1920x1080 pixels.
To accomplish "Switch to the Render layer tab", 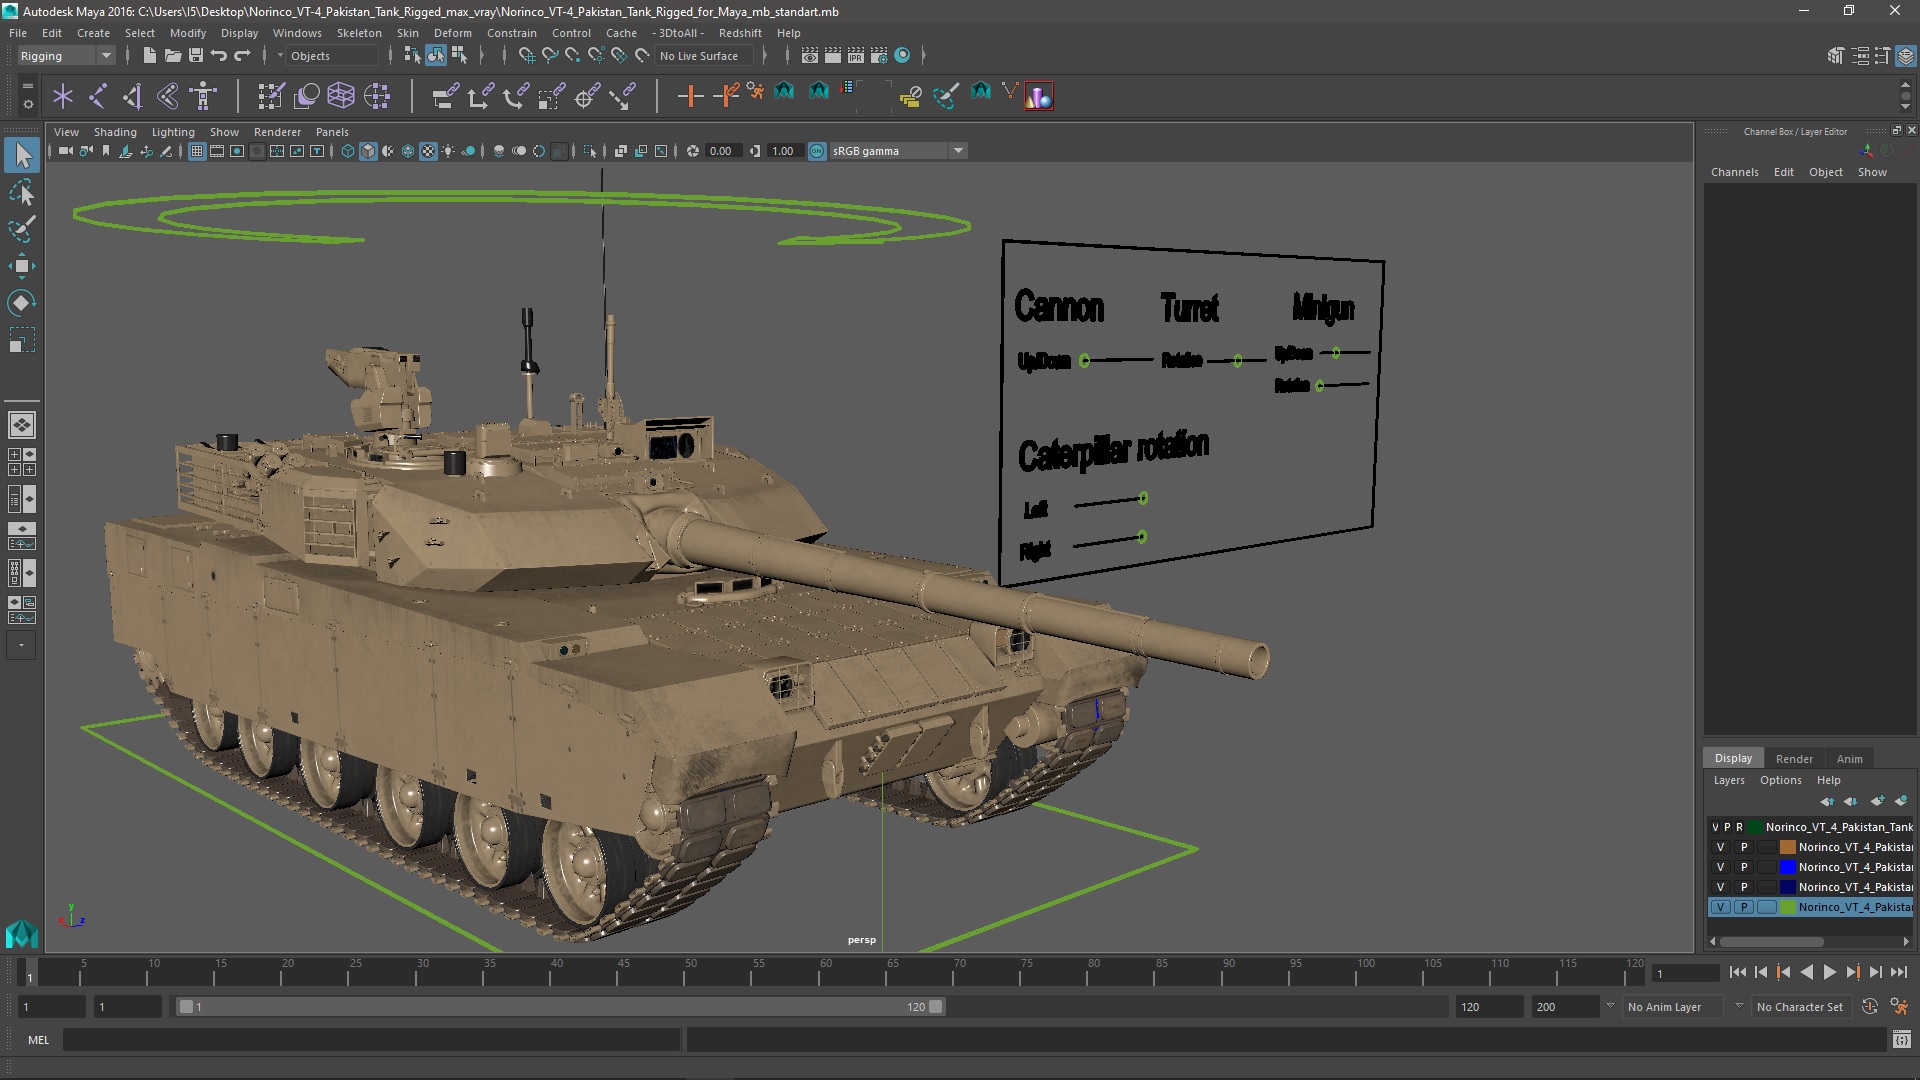I will (1794, 759).
